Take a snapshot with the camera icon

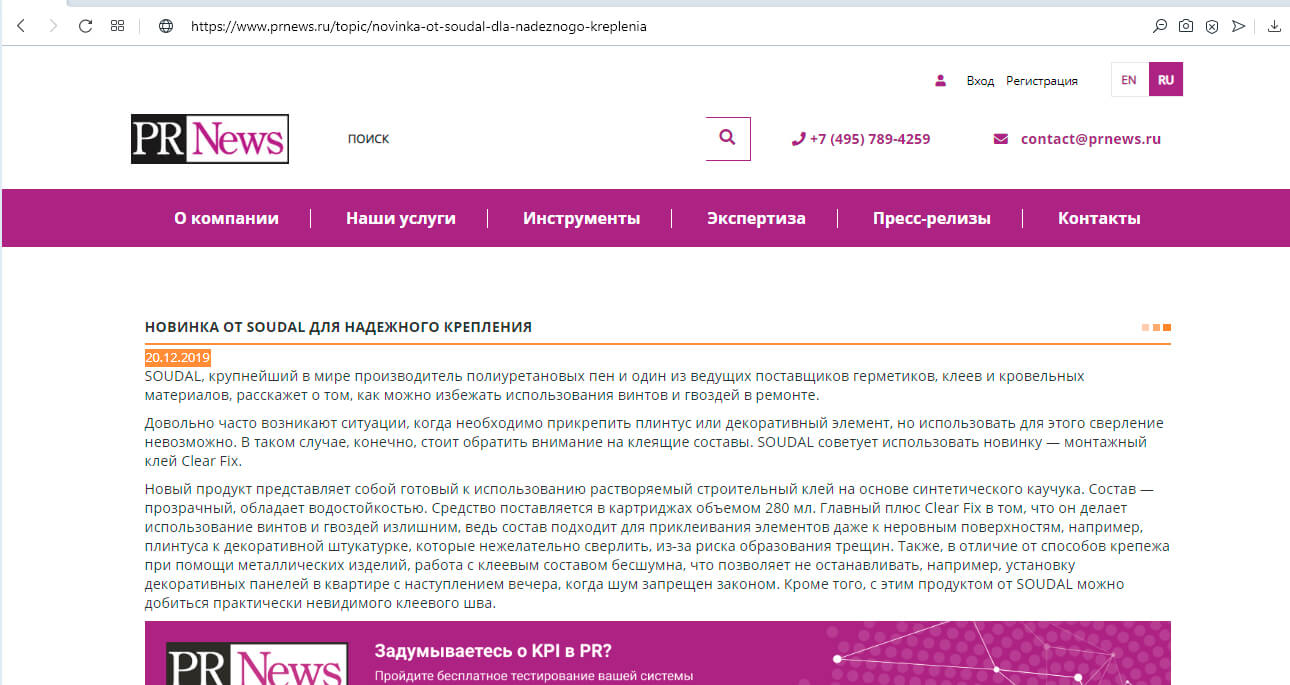coord(1186,26)
